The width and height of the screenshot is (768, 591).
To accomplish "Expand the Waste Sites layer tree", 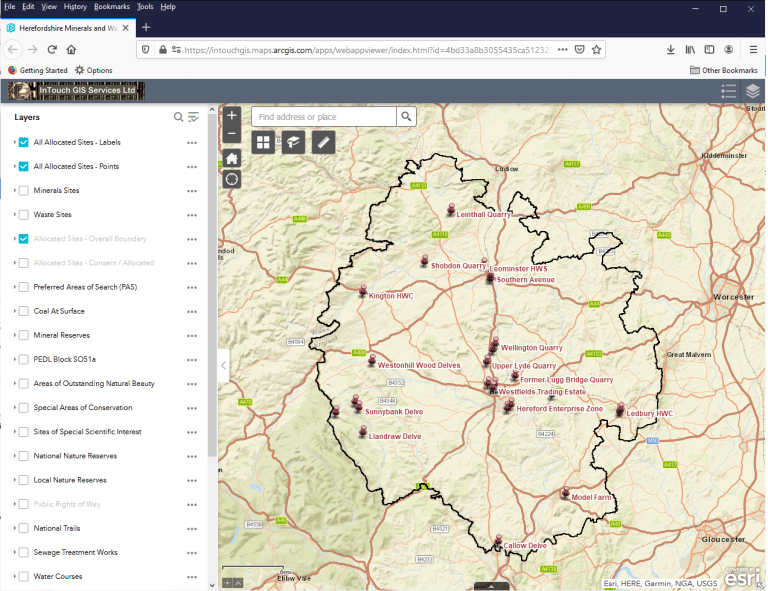I will [15, 214].
